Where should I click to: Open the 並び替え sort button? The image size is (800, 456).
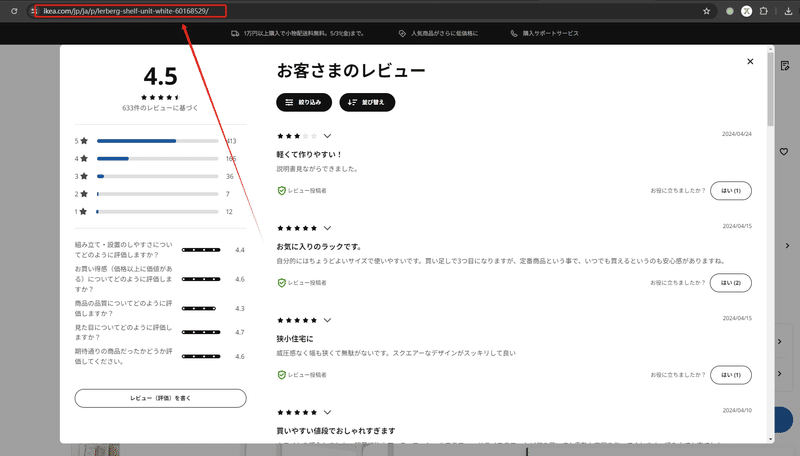(x=367, y=102)
